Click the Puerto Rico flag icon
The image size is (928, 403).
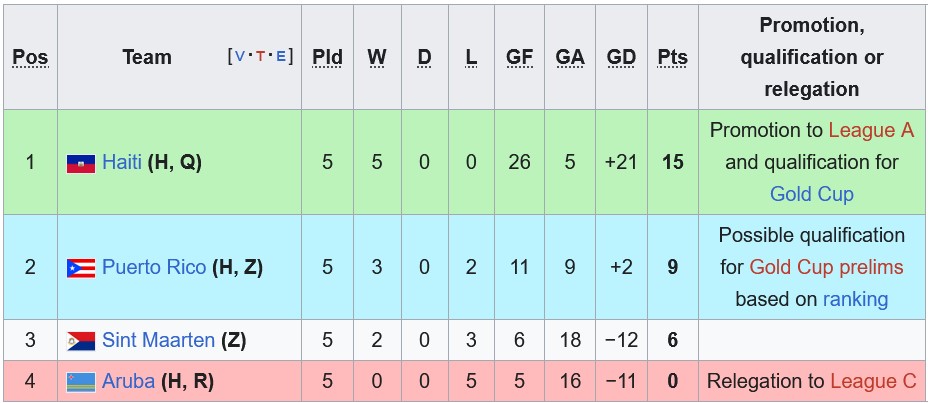81,268
